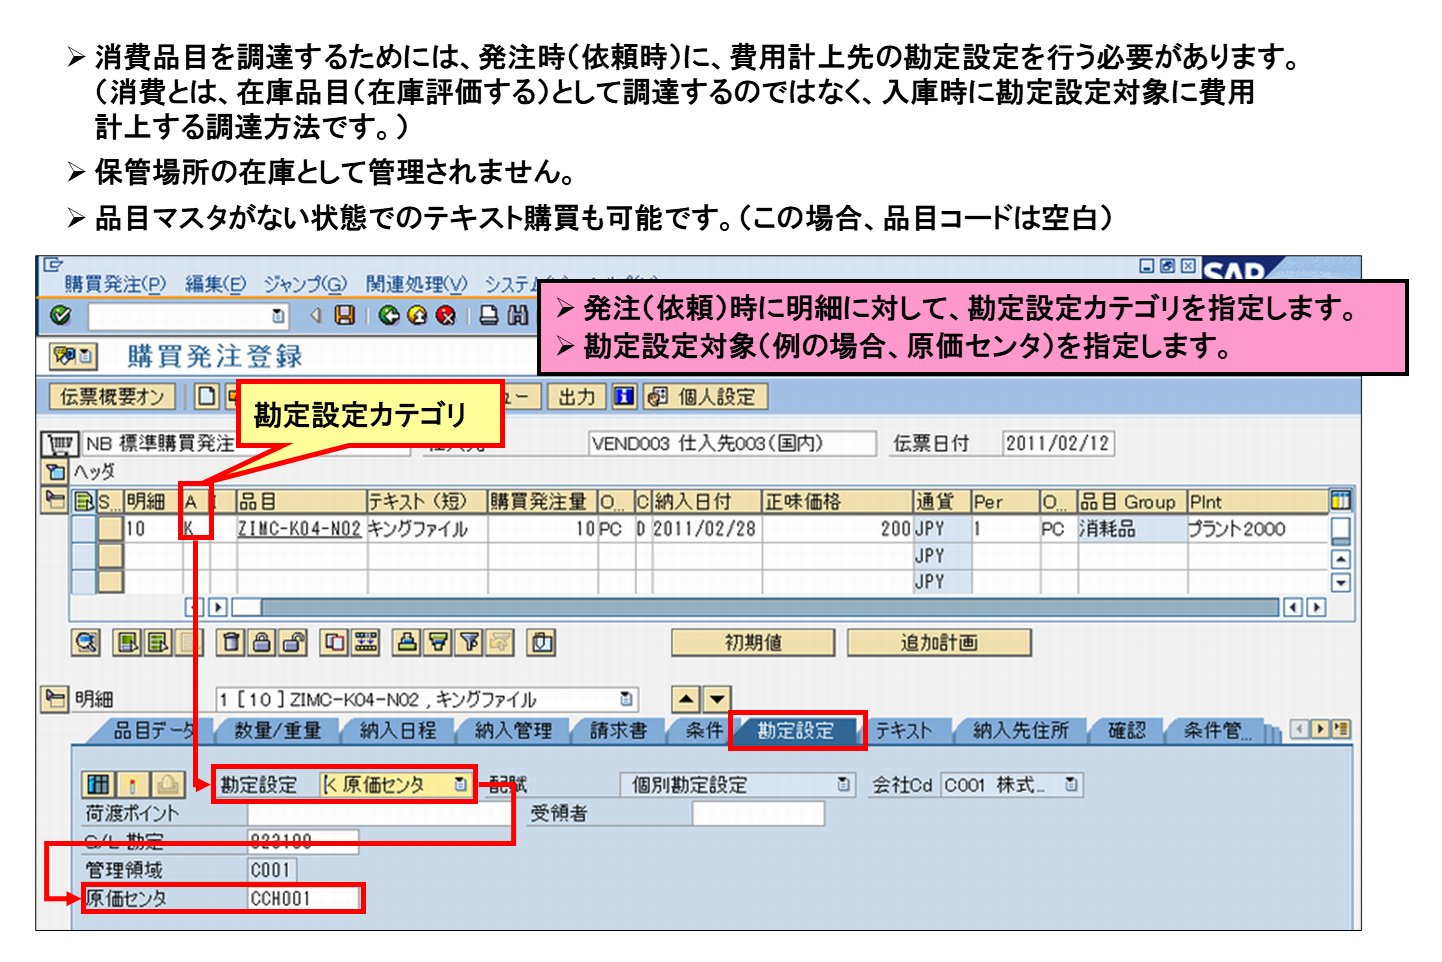This screenshot has height=962, width=1442.
Task: Click the trash icon to delete the item row
Action: [231, 642]
